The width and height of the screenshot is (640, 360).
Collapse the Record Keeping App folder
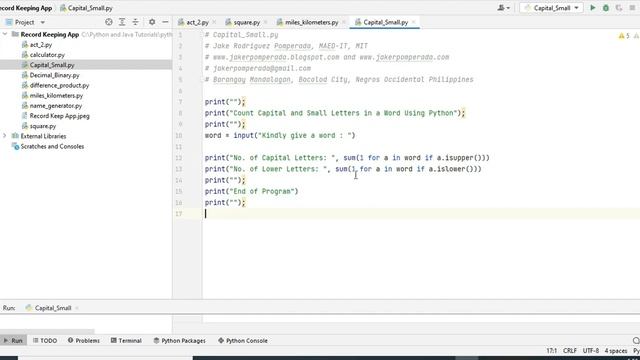point(5,34)
